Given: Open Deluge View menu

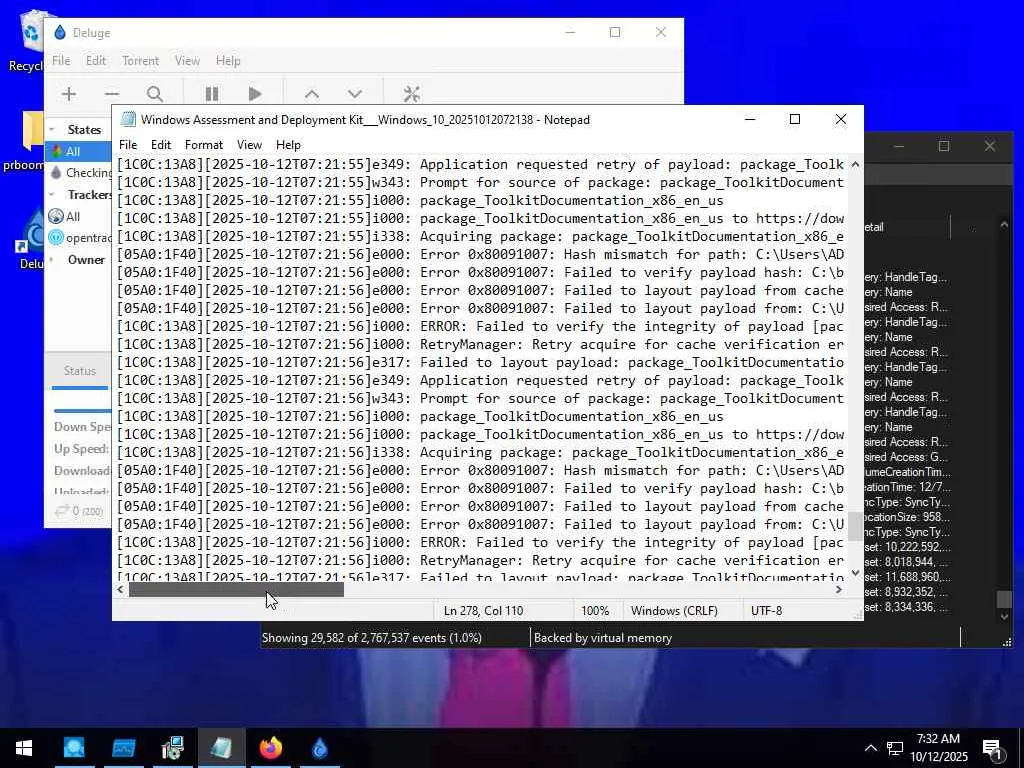Looking at the screenshot, I should (x=187, y=61).
